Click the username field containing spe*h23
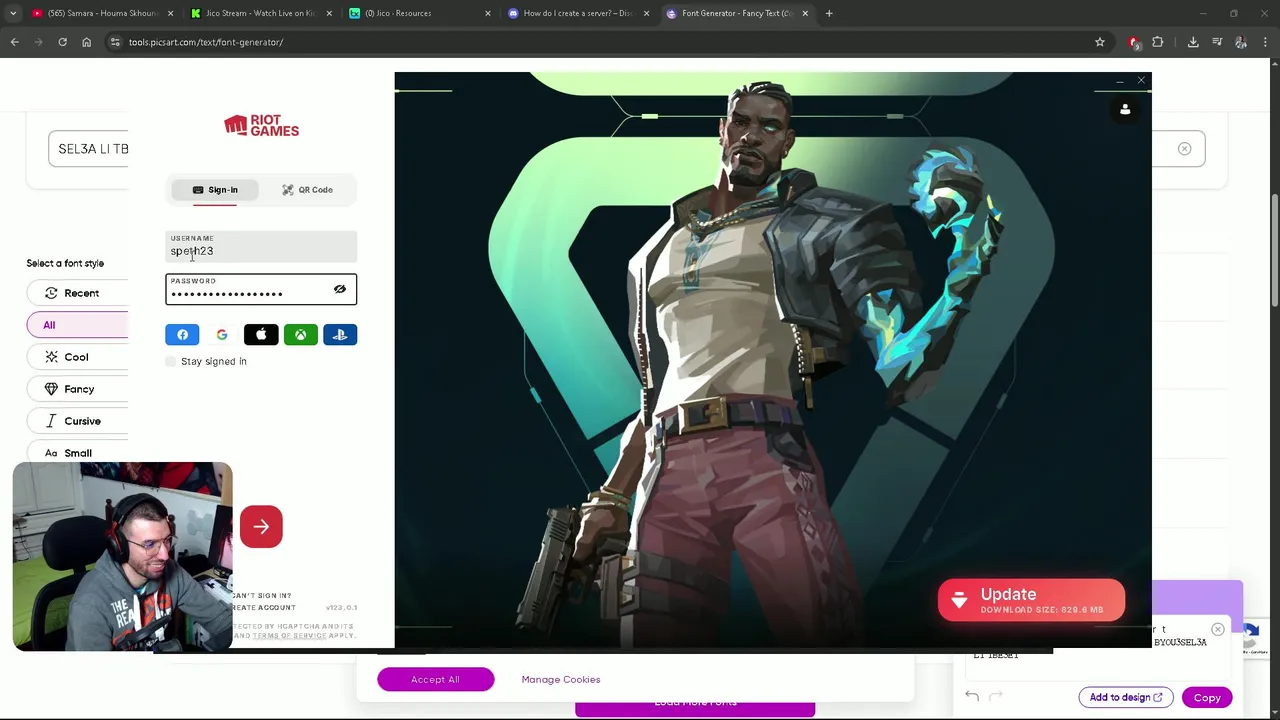The height and width of the screenshot is (720, 1280). click(x=261, y=246)
